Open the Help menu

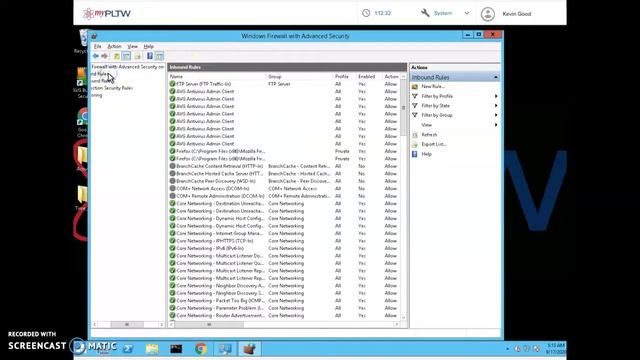pyautogui.click(x=149, y=47)
